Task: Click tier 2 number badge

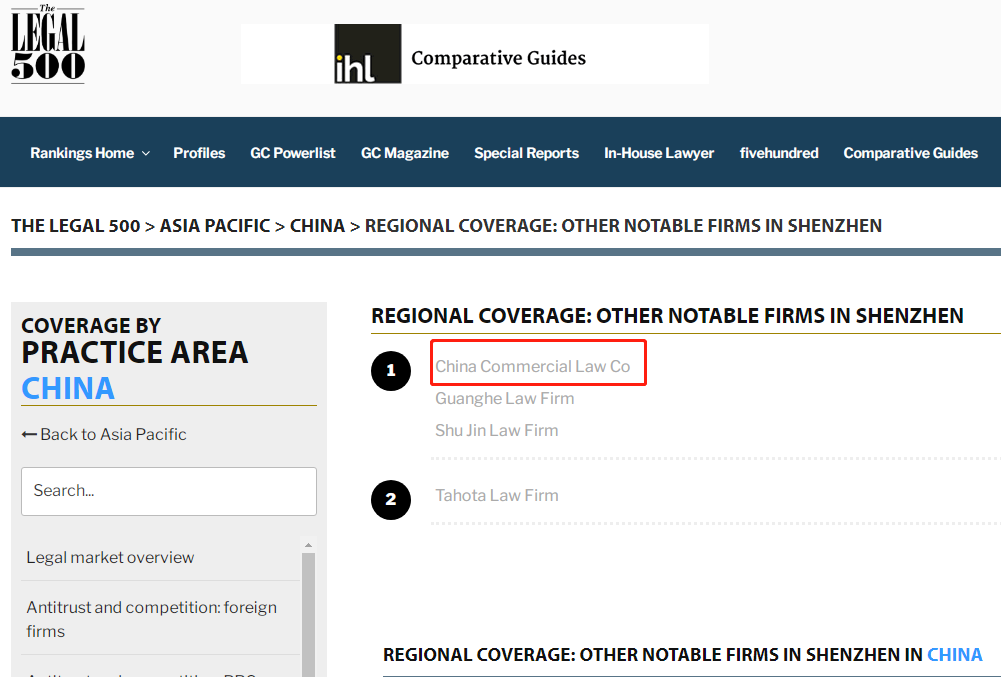Action: tap(391, 499)
